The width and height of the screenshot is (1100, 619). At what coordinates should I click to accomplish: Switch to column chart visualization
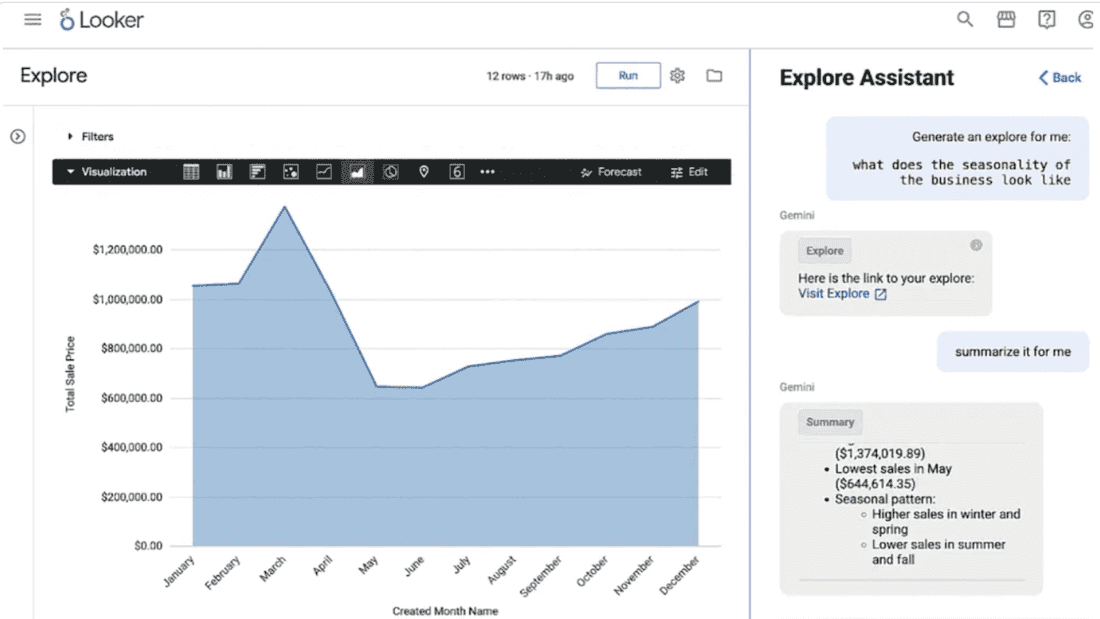point(224,172)
